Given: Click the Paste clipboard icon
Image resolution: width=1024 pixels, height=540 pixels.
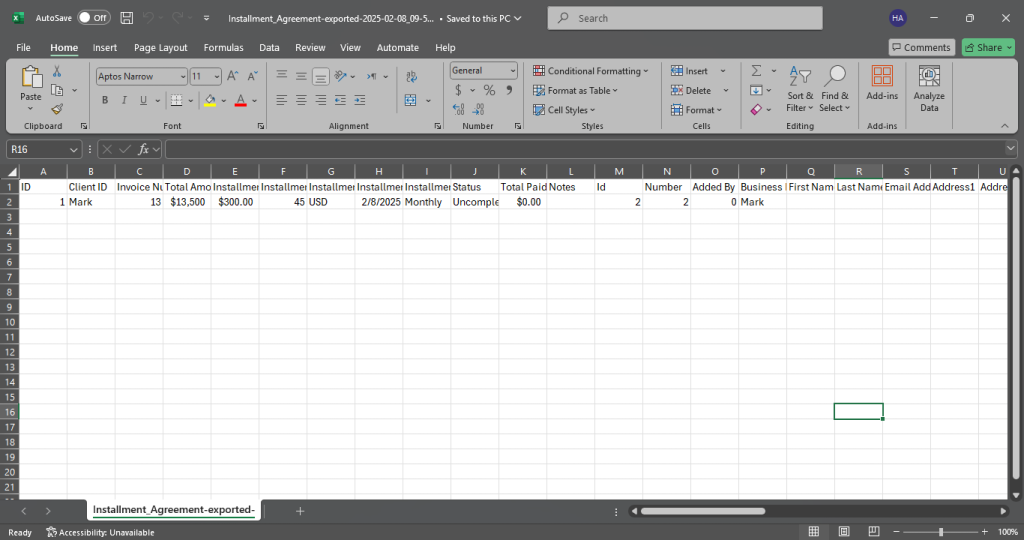Looking at the screenshot, I should pos(31,77).
